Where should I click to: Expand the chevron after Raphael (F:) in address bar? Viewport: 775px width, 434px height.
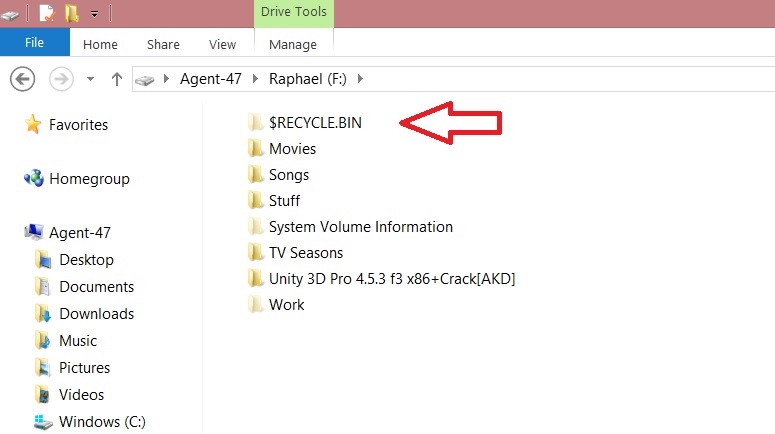pyautogui.click(x=360, y=78)
